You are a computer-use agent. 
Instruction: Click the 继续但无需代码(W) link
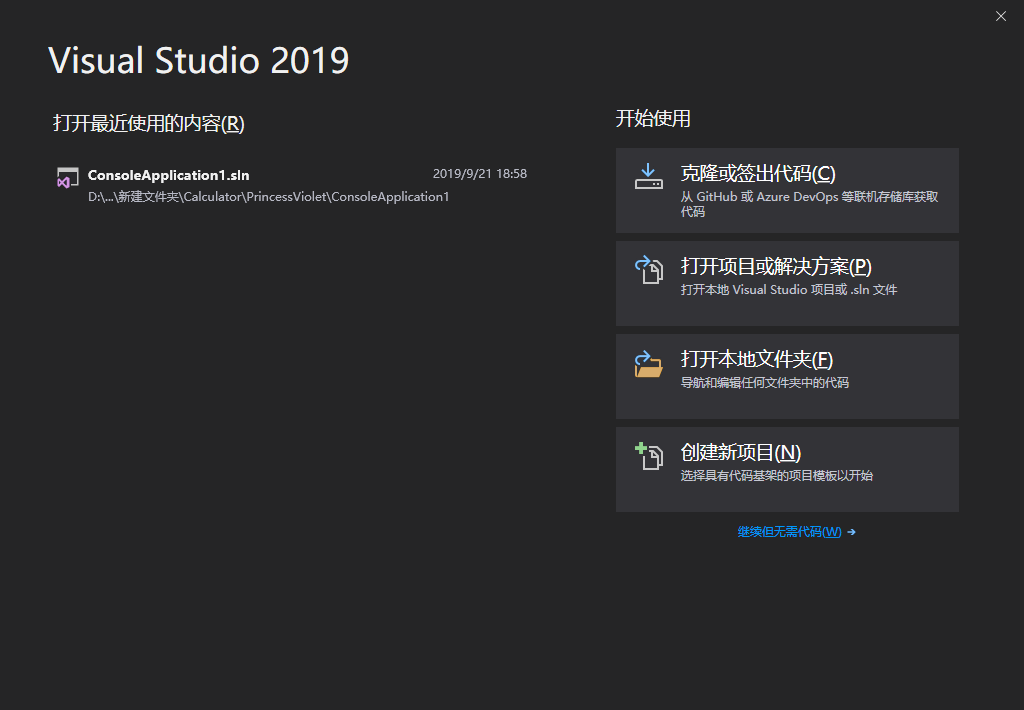click(x=789, y=532)
